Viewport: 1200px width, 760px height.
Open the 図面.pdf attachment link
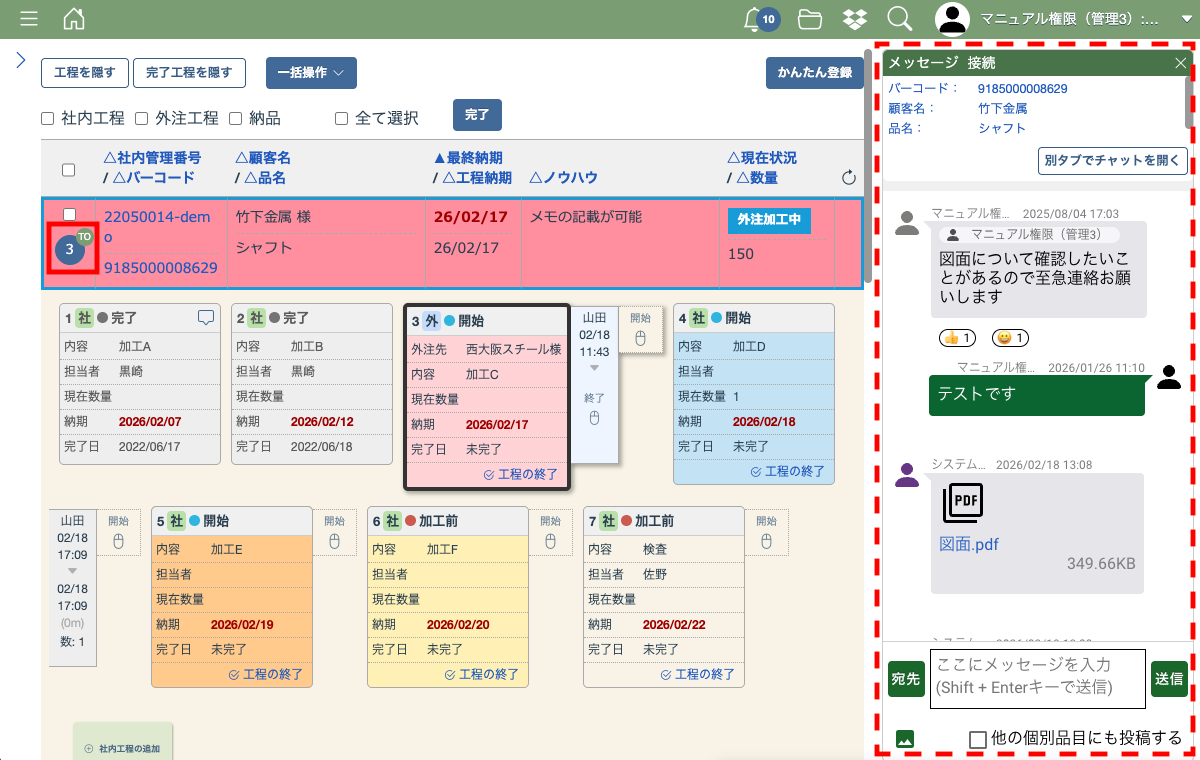click(x=968, y=545)
